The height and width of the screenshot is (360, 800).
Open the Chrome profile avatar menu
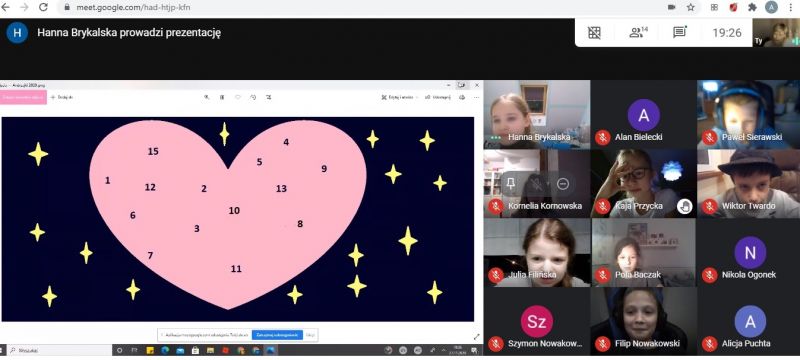[771, 7]
